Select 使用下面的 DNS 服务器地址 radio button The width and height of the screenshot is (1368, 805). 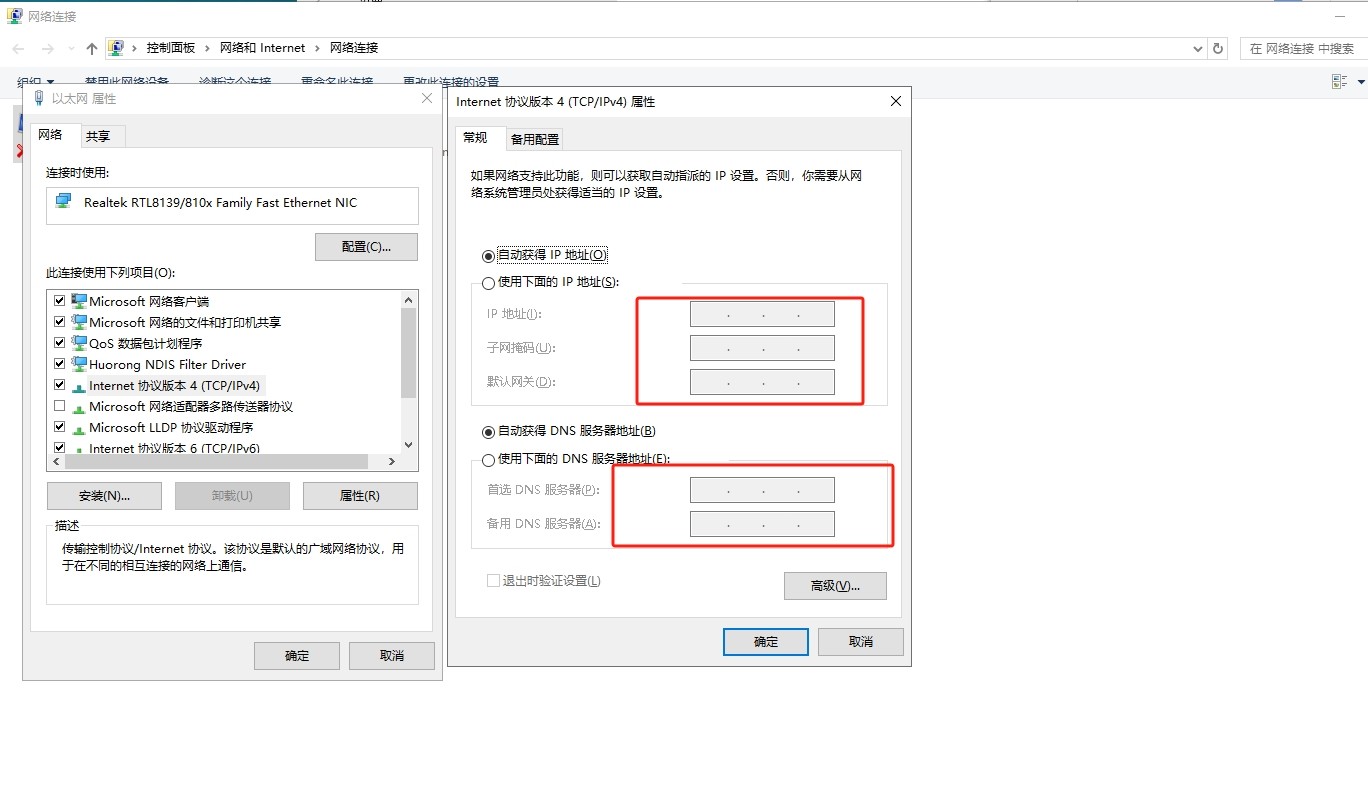(488, 460)
